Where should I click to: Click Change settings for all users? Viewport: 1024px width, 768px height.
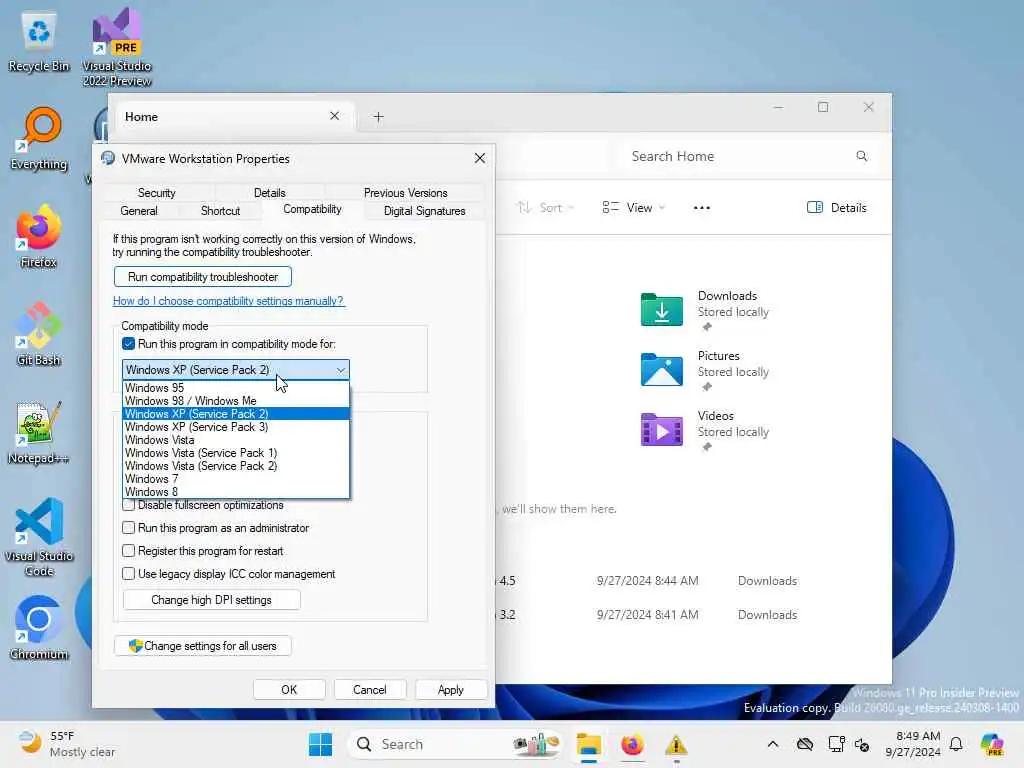click(203, 646)
